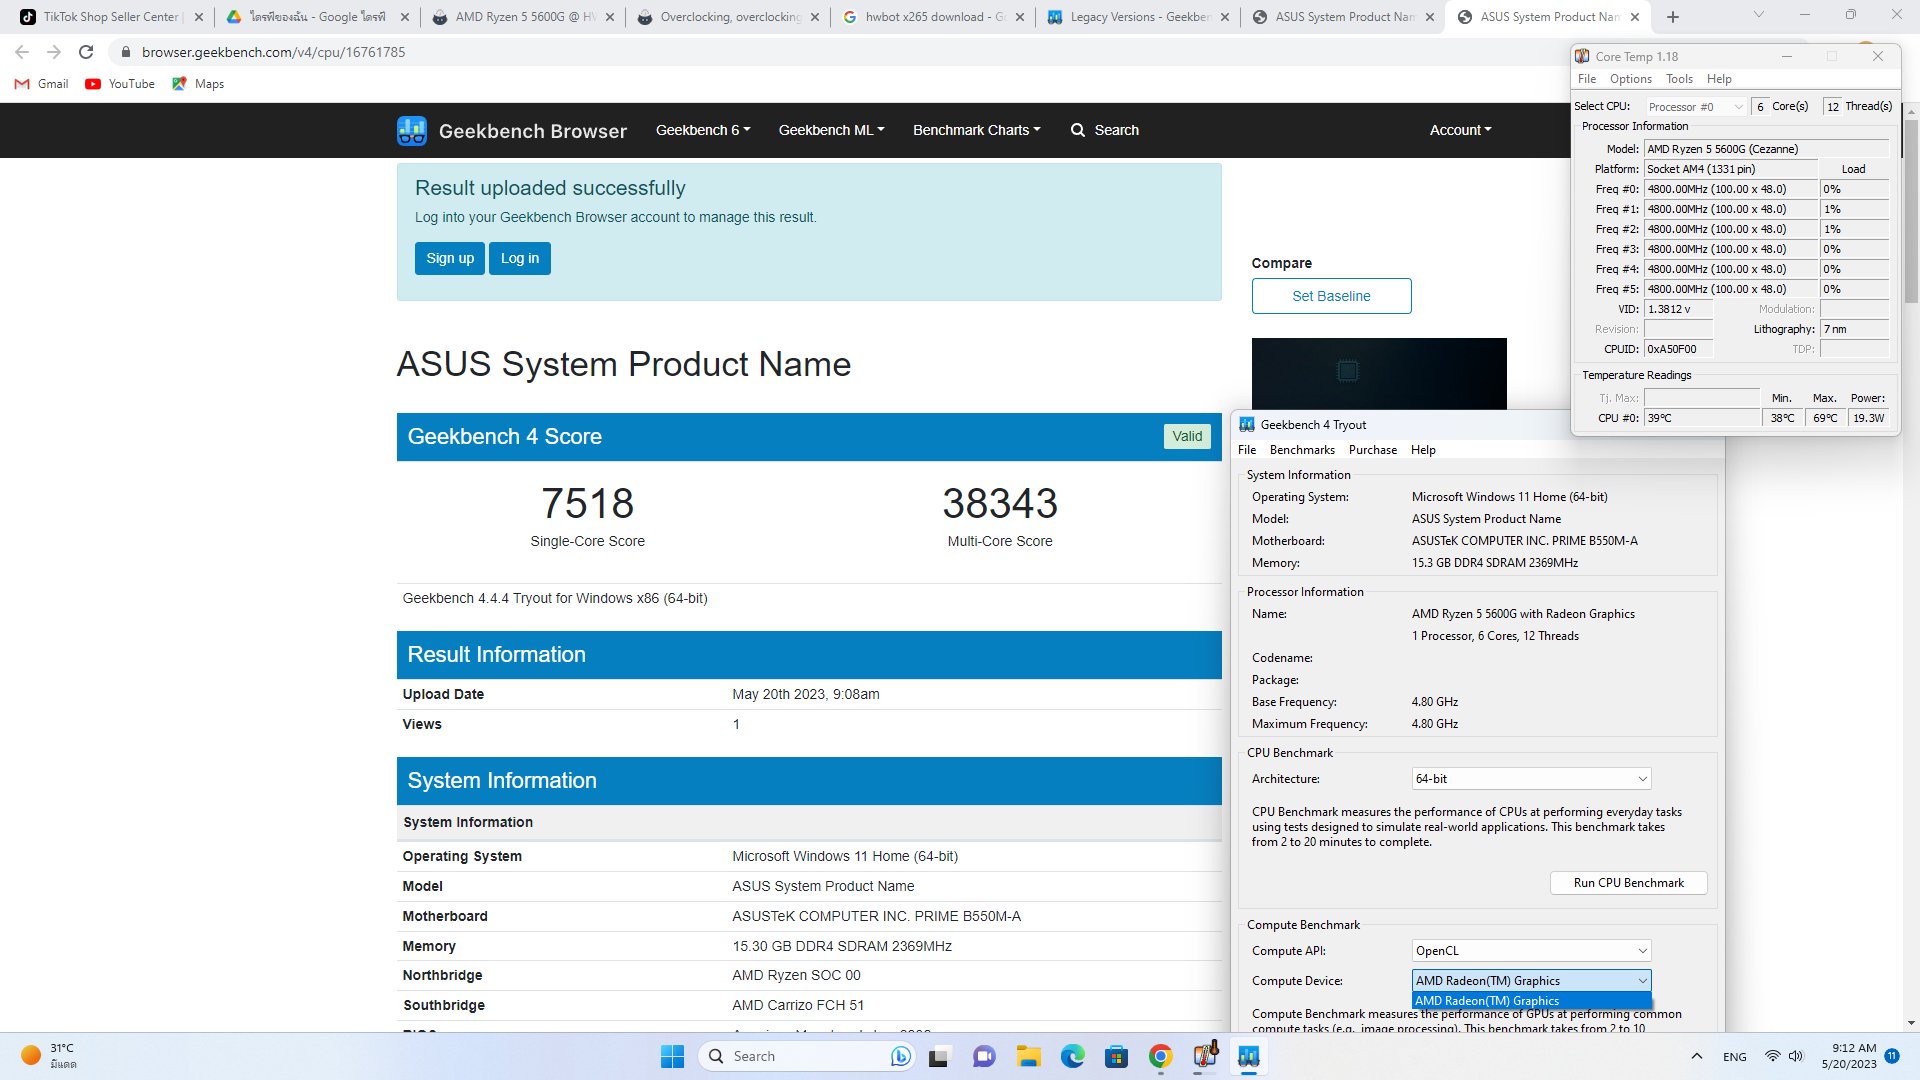This screenshot has width=1920, height=1080.
Task: Expand the Benchmark Charts dropdown menu
Action: point(976,130)
